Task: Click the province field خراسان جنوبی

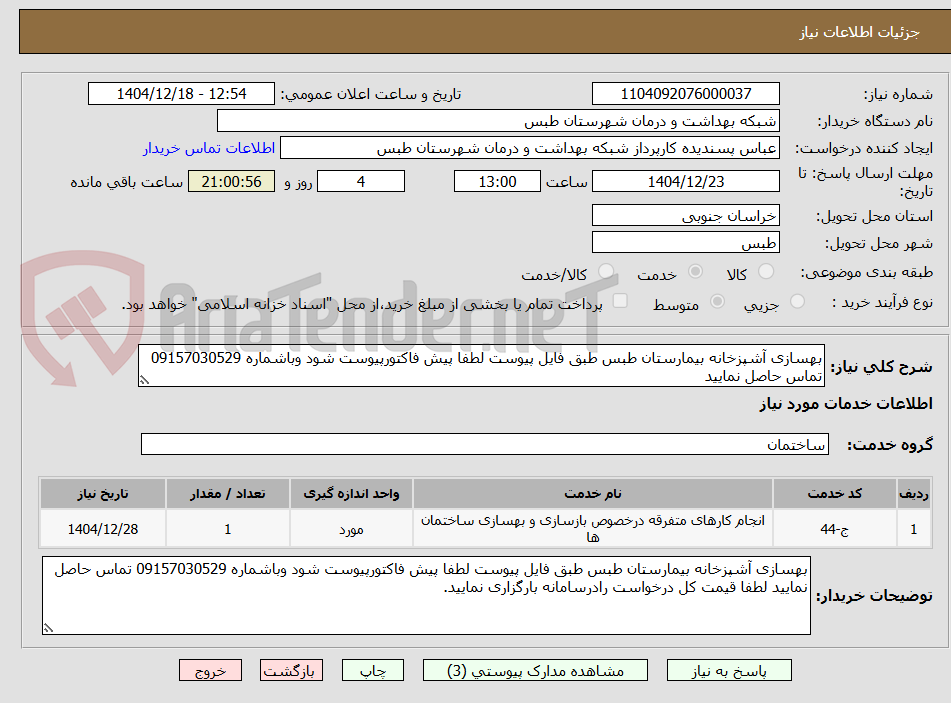Action: (685, 216)
